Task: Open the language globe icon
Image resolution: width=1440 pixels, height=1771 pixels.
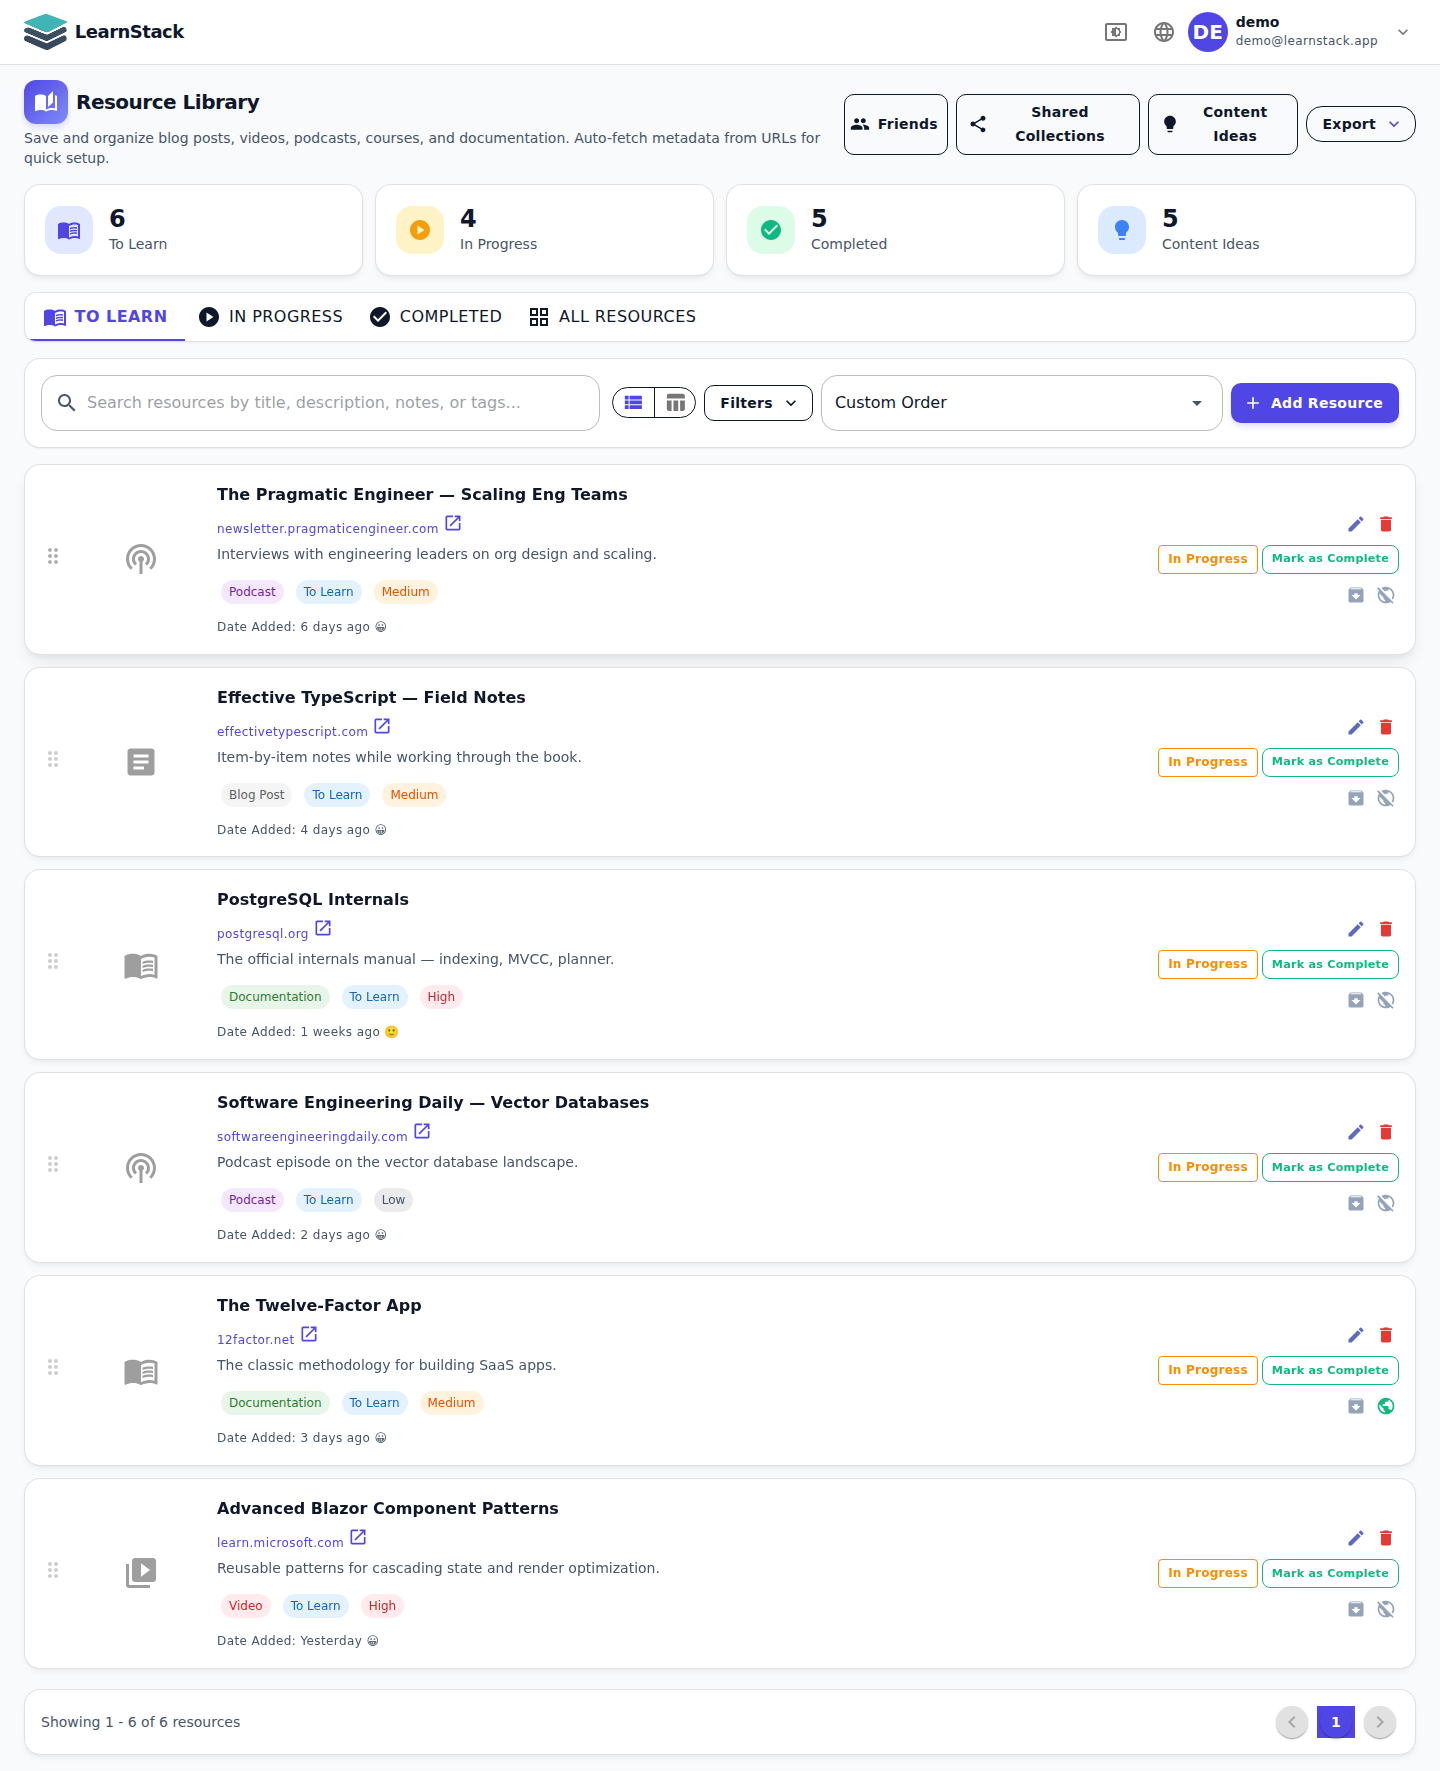Action: [1164, 32]
